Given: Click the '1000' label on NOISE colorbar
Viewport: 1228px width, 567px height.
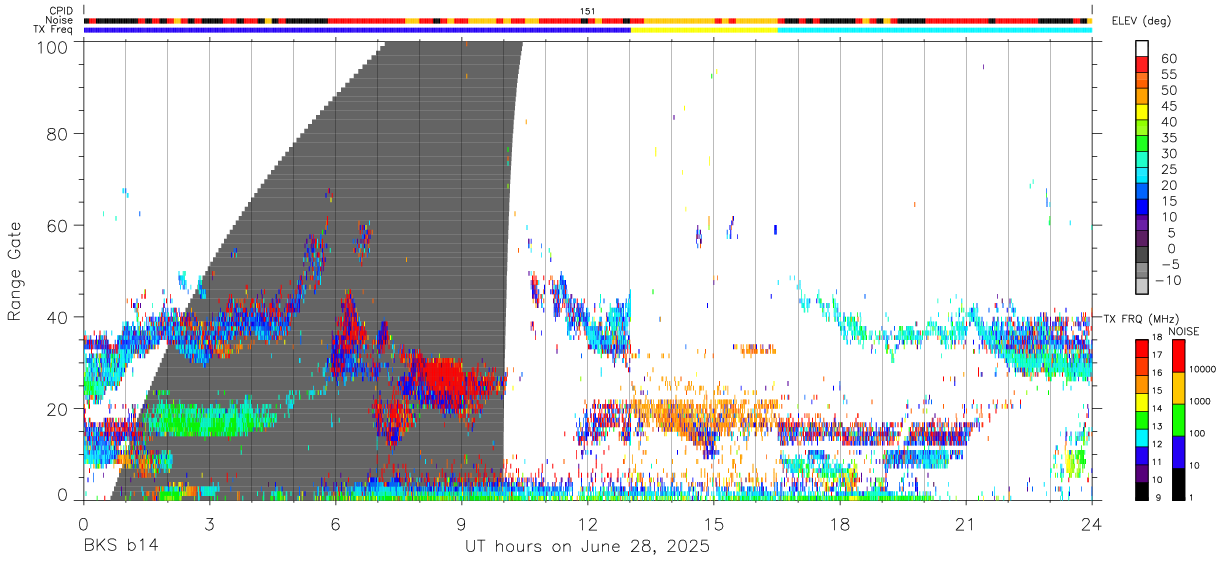Looking at the screenshot, I should point(1201,403).
